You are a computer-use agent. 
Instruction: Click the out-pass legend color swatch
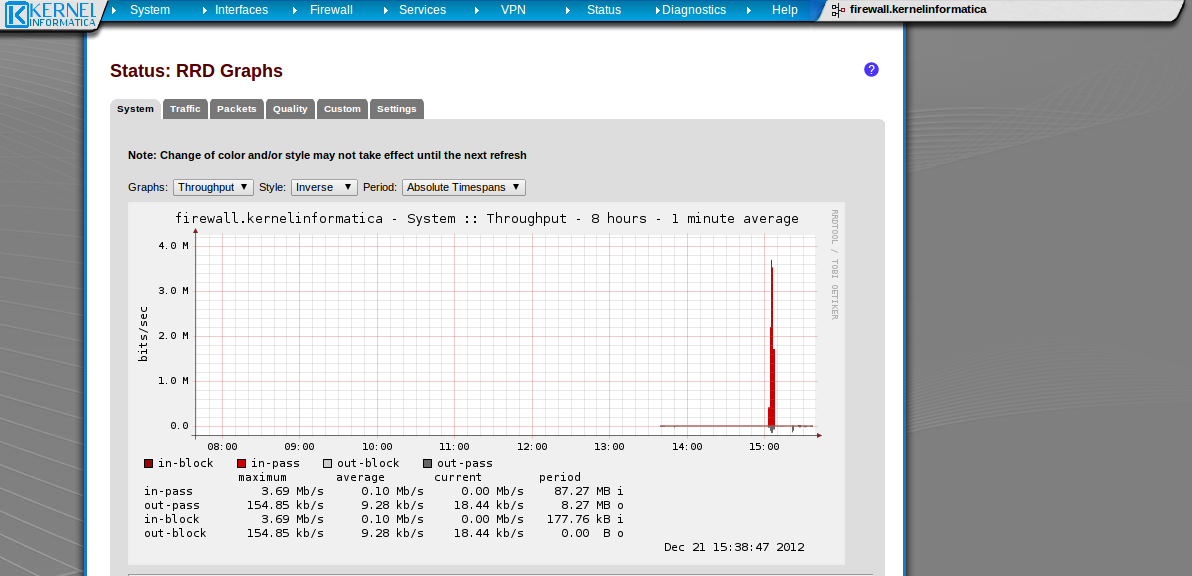click(x=427, y=464)
